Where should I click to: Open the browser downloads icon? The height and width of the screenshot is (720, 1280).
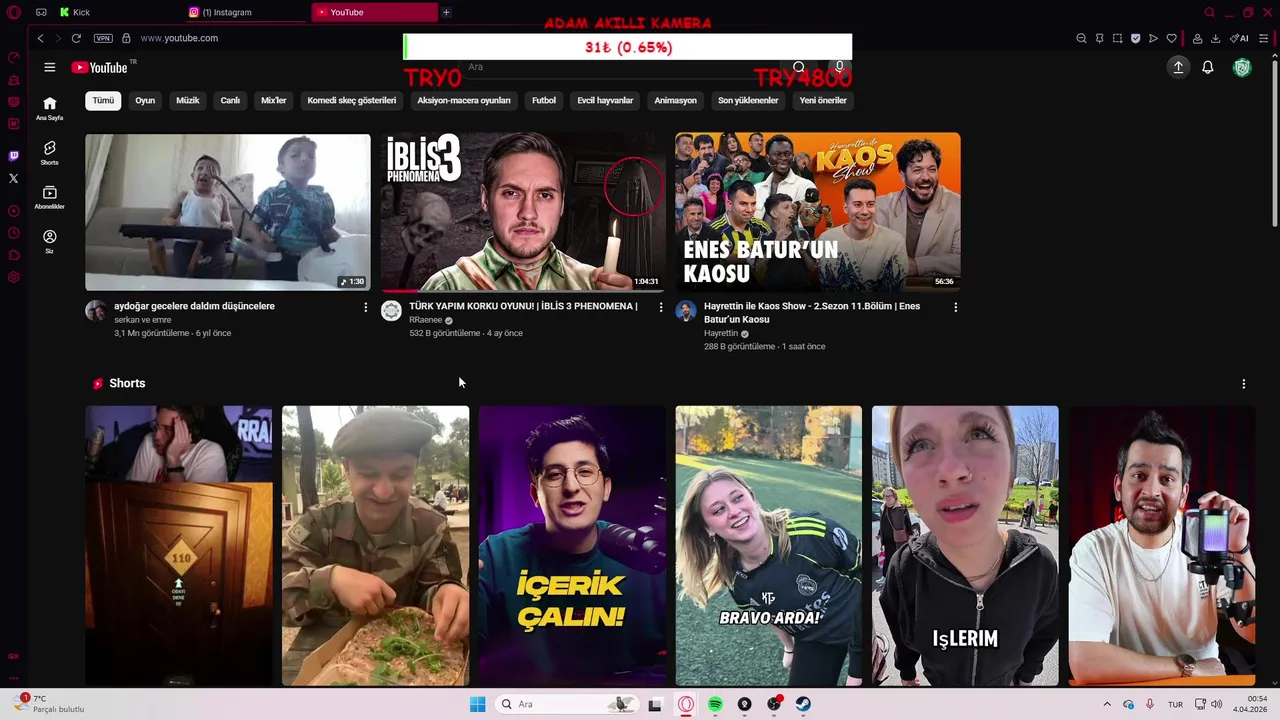[x=1215, y=38]
